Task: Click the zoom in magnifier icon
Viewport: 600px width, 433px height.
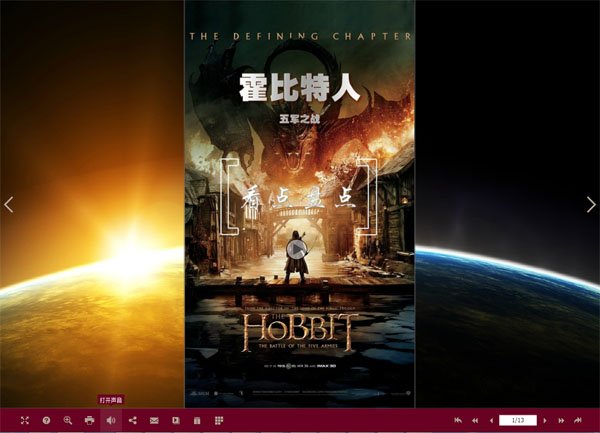Action: 68,420
